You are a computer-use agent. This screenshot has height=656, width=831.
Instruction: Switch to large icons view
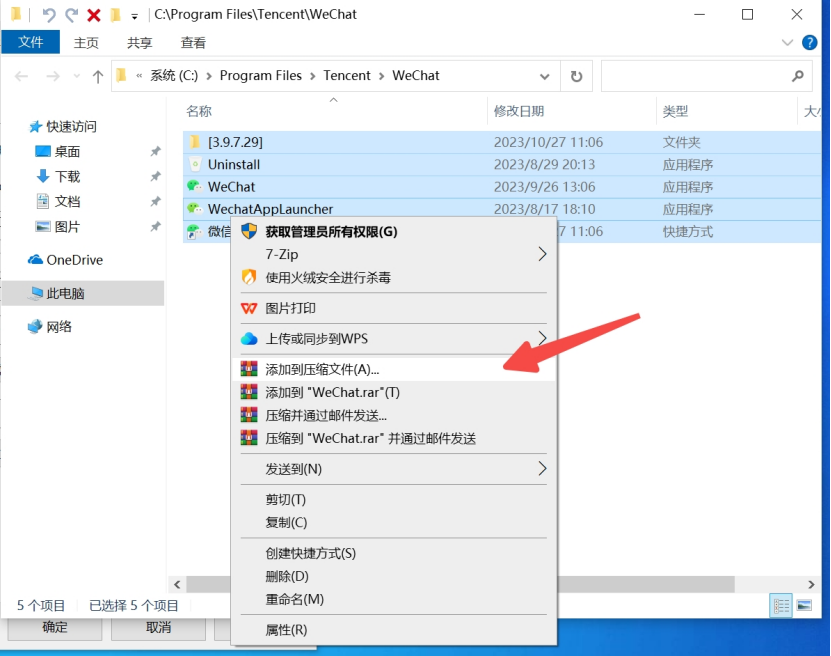[804, 605]
